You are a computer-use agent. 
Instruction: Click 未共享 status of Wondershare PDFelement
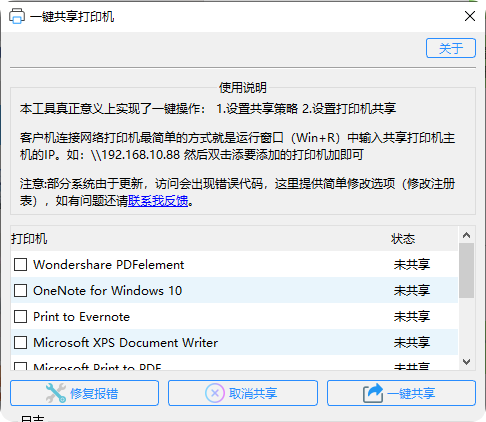pos(412,265)
